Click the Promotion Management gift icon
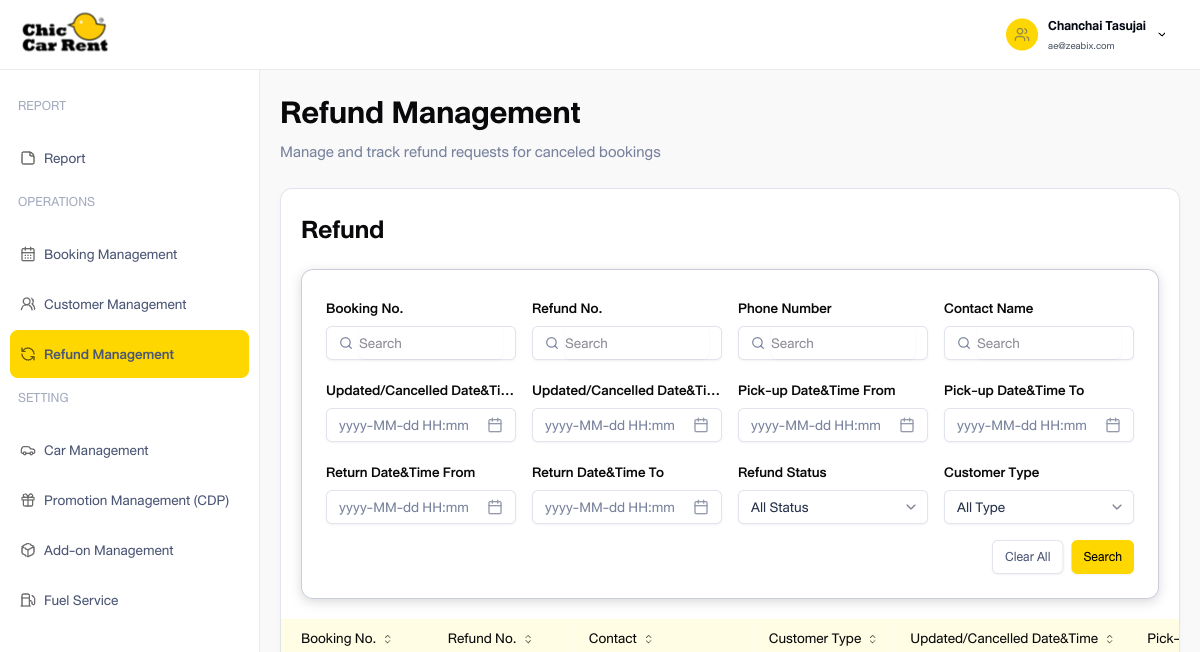The height and width of the screenshot is (652, 1200). (x=28, y=500)
